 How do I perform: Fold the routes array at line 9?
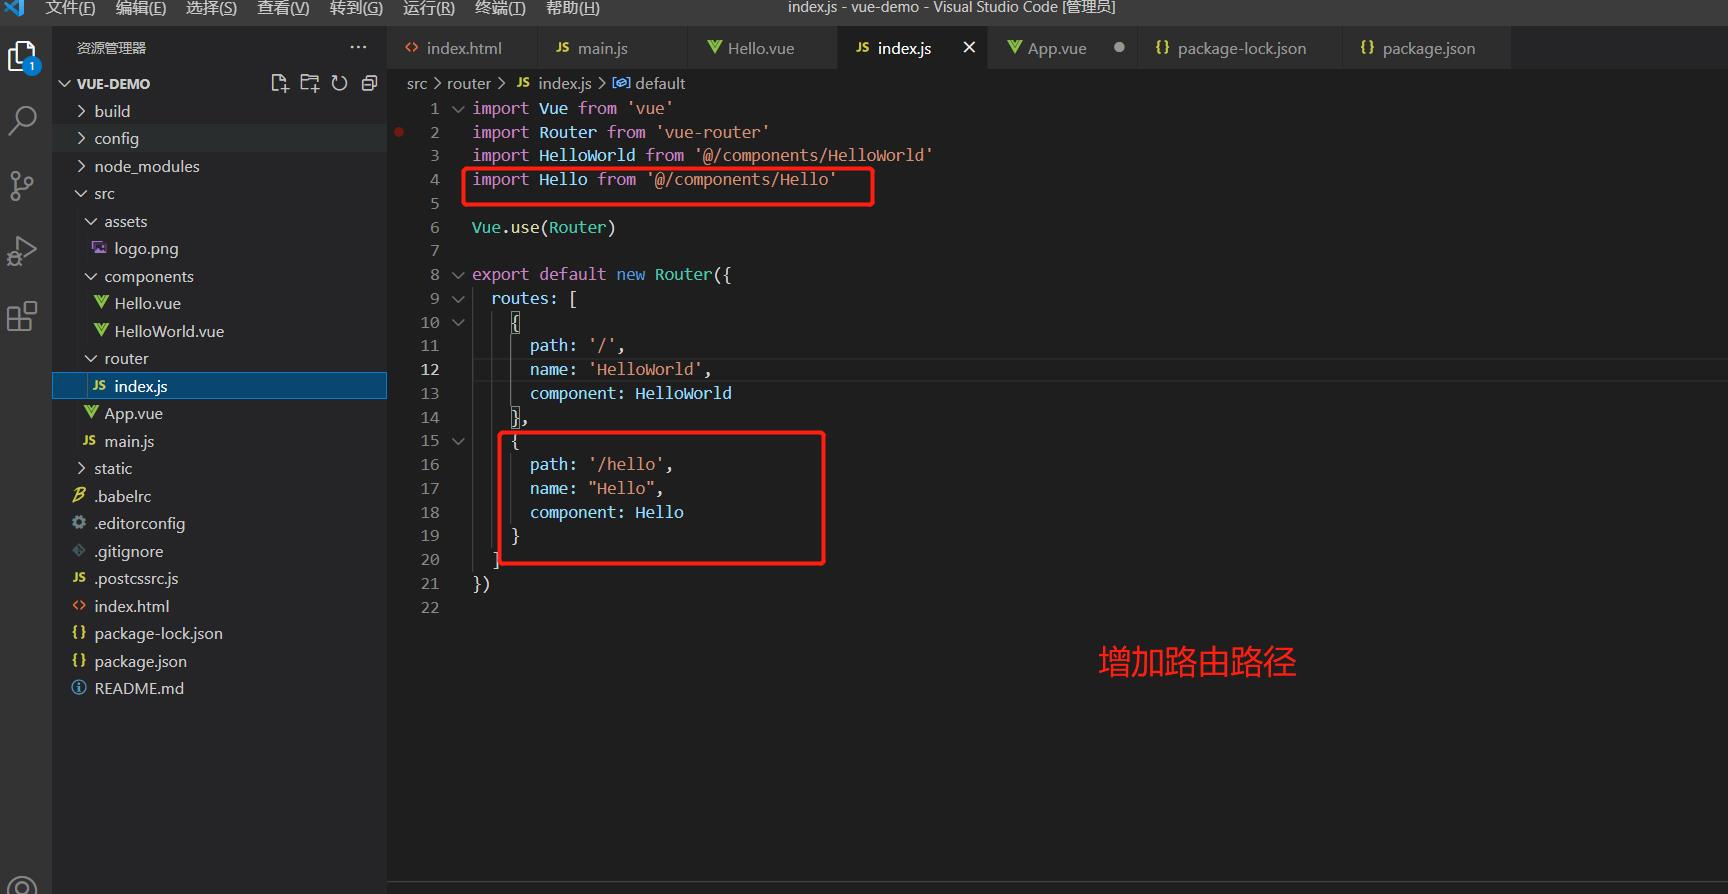(x=458, y=298)
